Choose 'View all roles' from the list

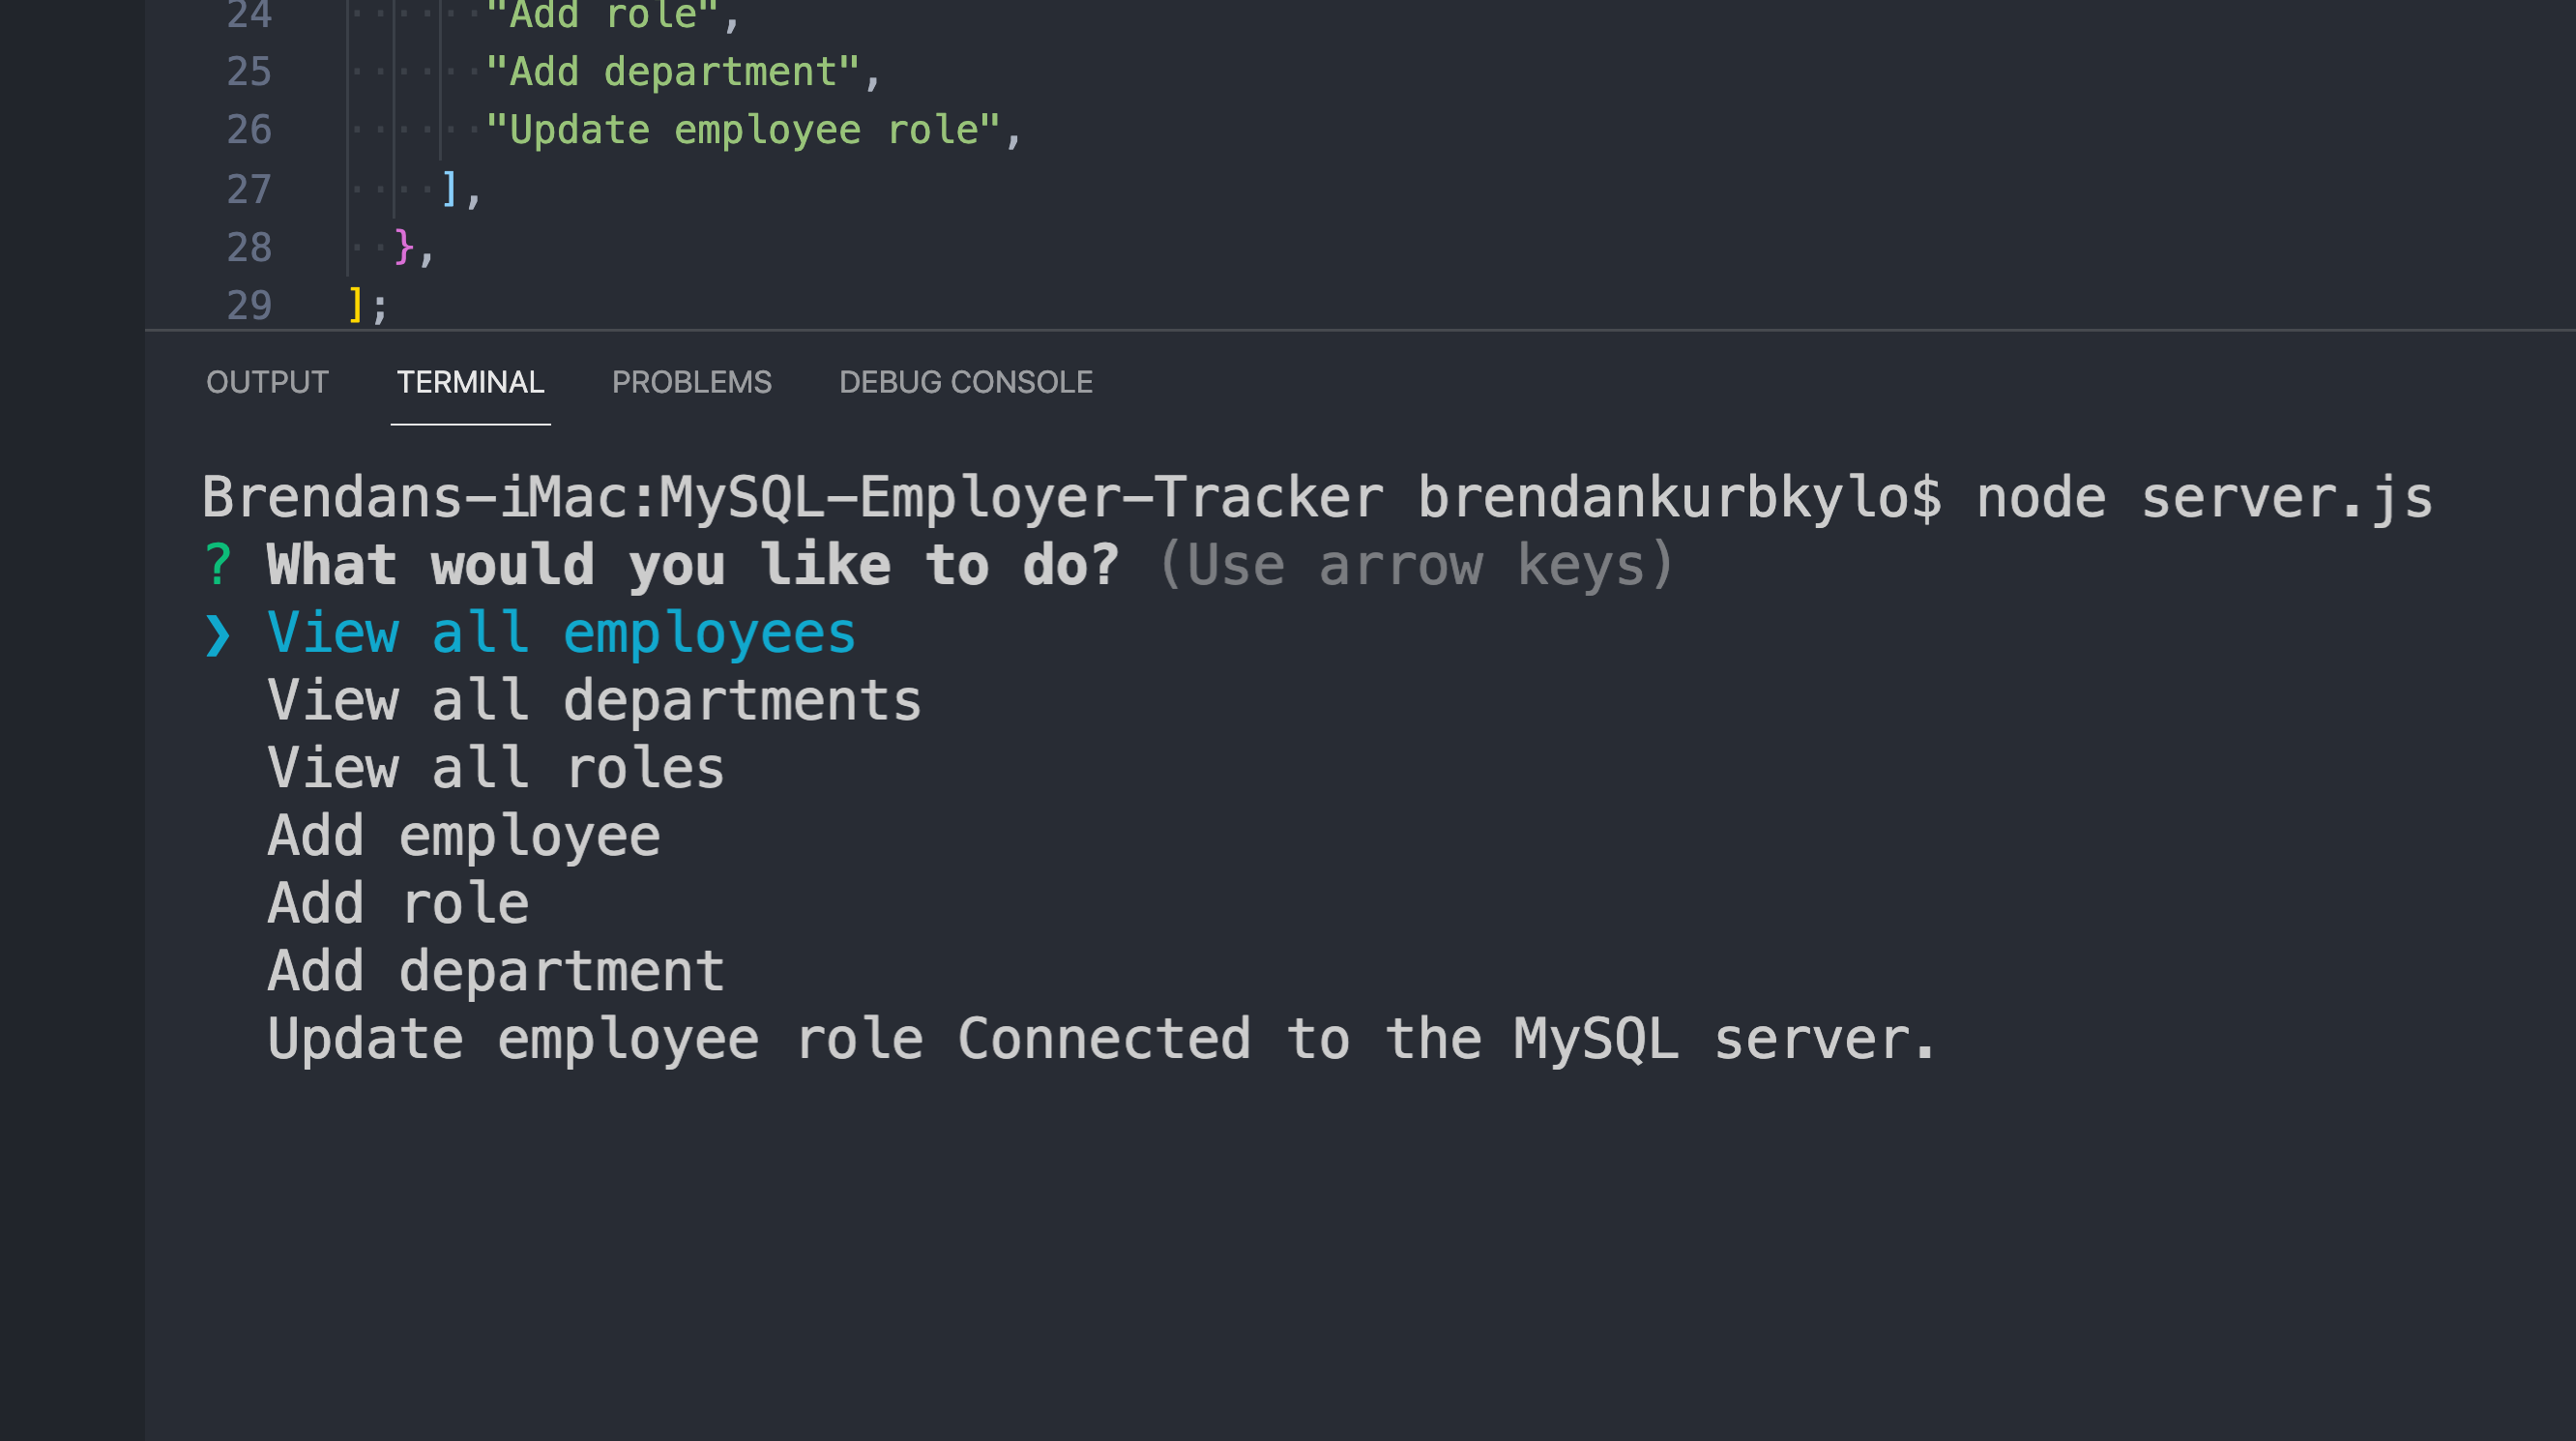point(495,767)
